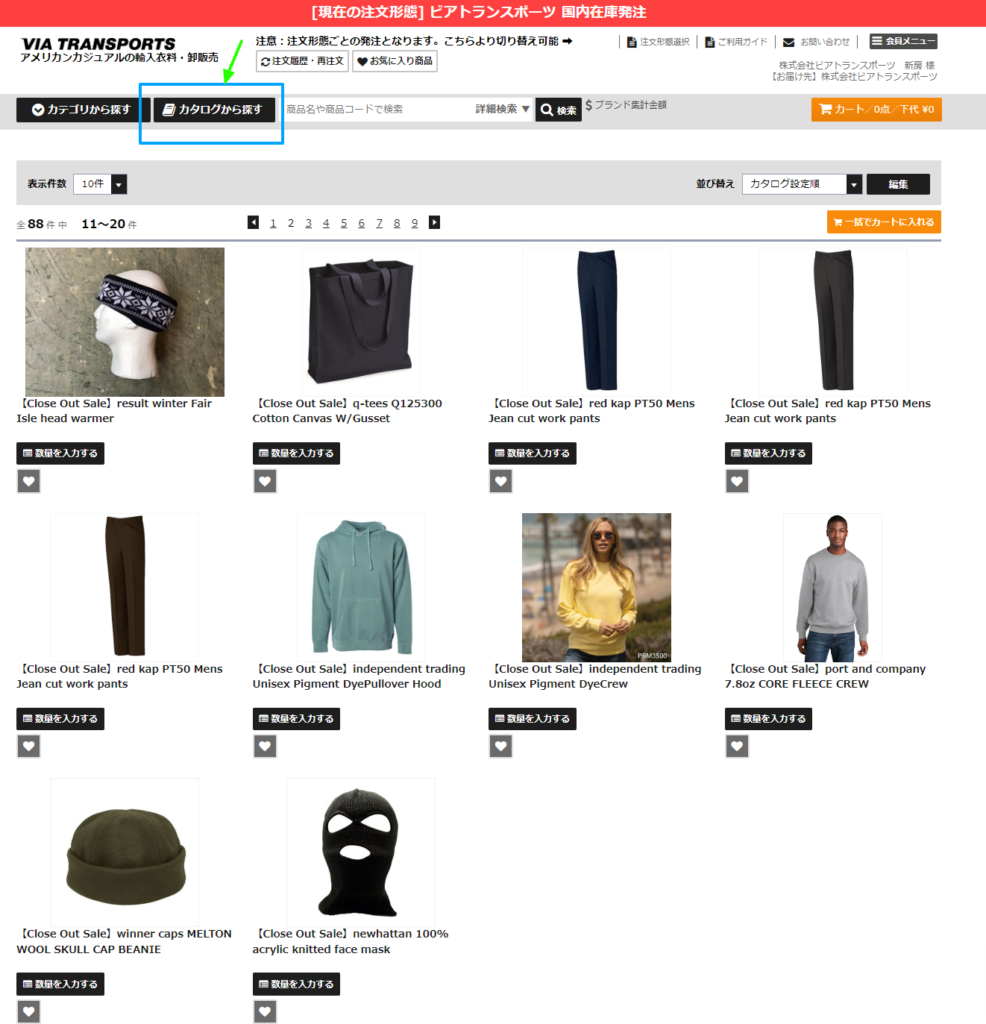The width and height of the screenshot is (986, 1024).
Task: Open the カタログ設定順 sort dropdown
Action: click(802, 184)
